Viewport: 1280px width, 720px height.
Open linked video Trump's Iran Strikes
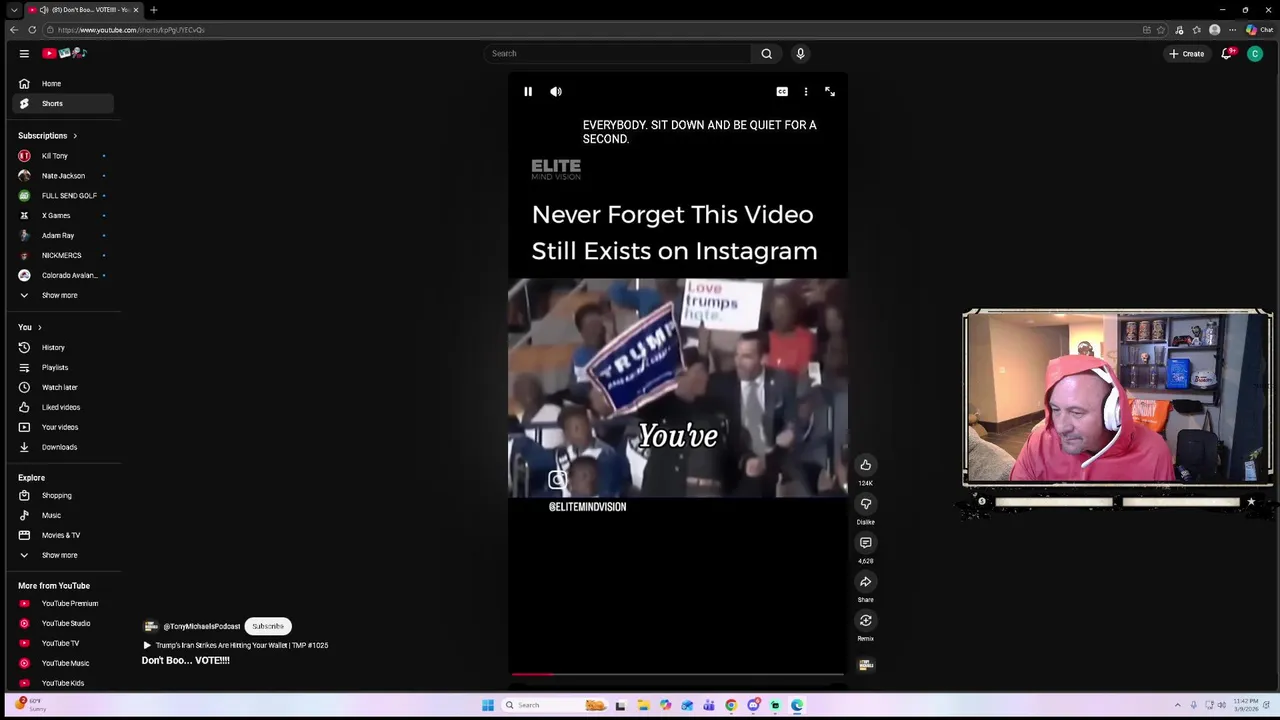point(236,646)
